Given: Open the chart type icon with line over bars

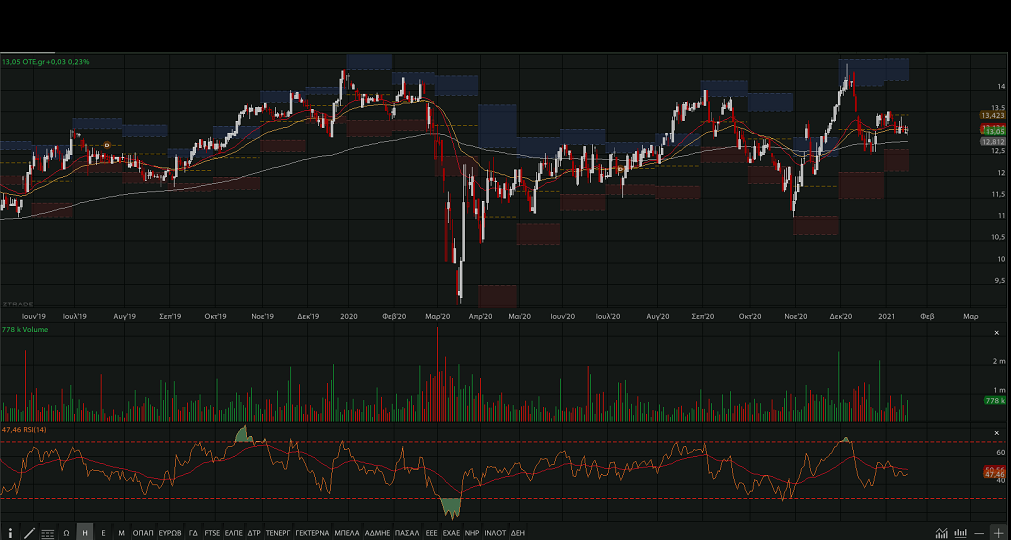Looking at the screenshot, I should click(x=942, y=533).
